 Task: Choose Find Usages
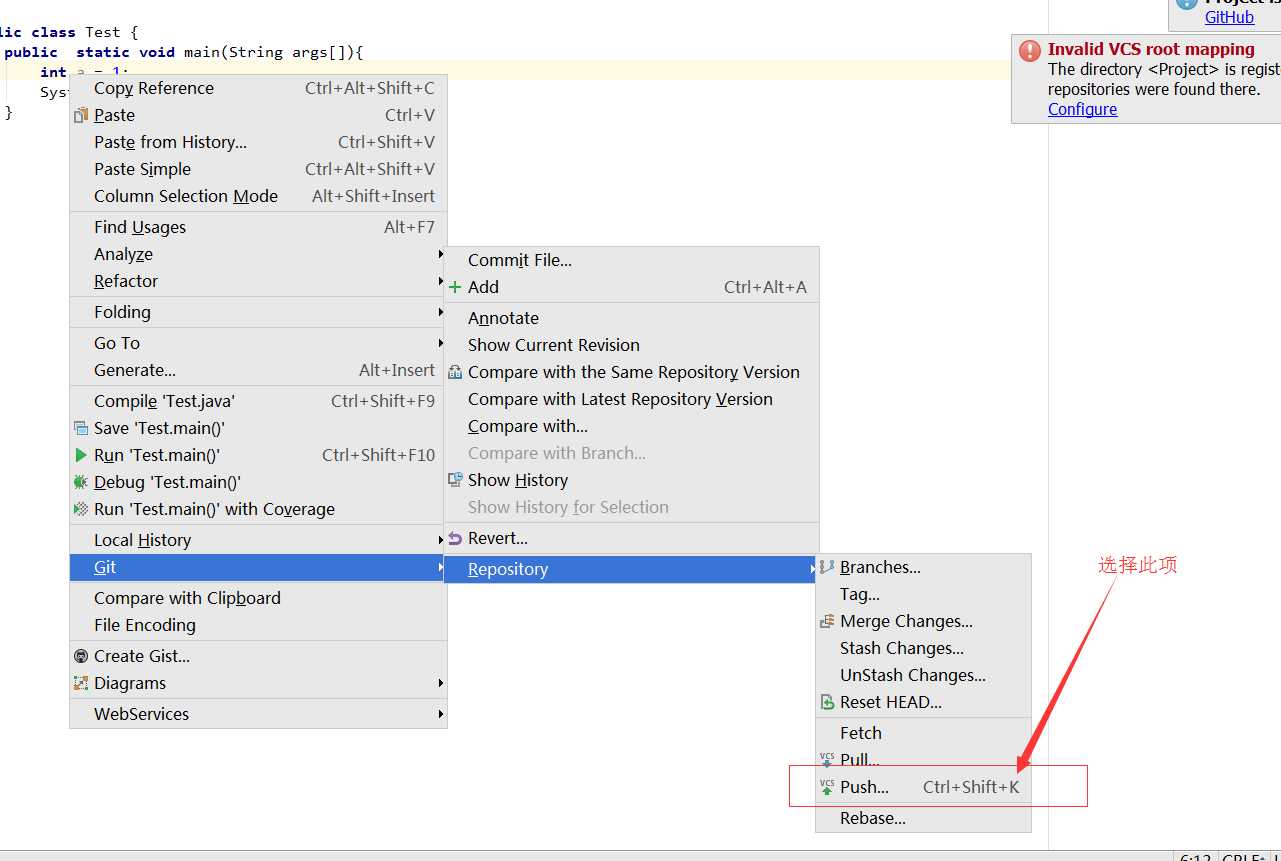pyautogui.click(x=258, y=227)
